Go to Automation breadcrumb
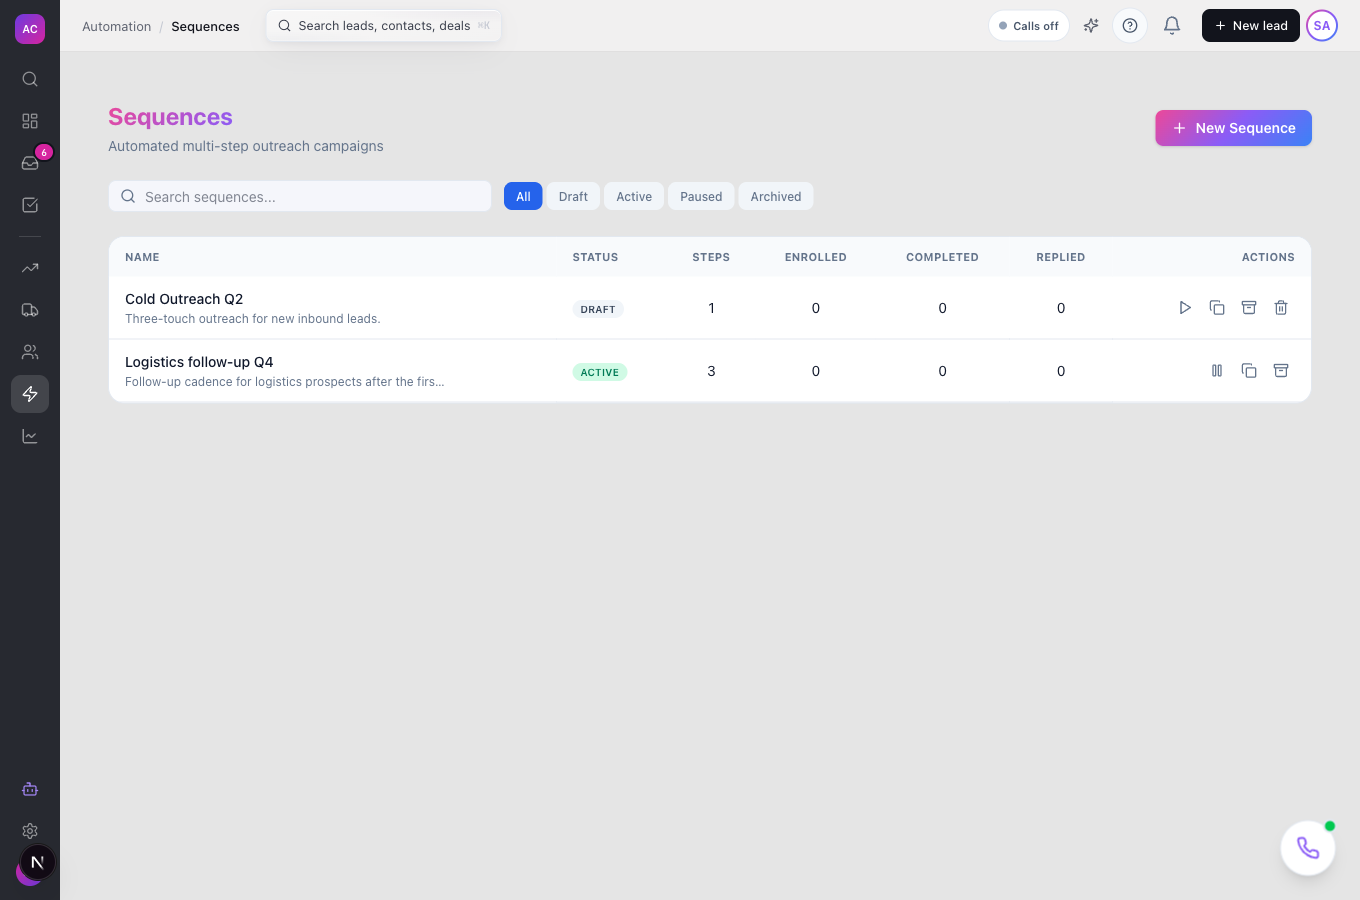1360x900 pixels. point(117,26)
